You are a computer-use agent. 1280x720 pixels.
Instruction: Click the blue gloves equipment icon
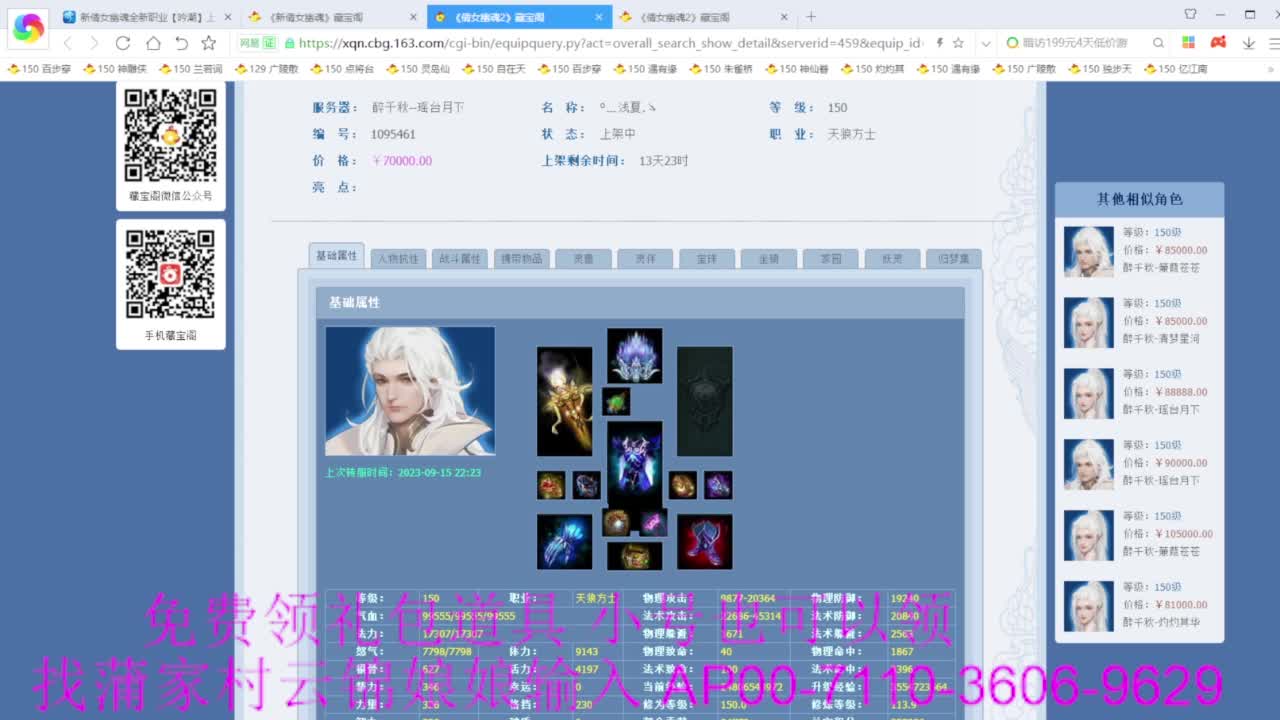[x=564, y=541]
